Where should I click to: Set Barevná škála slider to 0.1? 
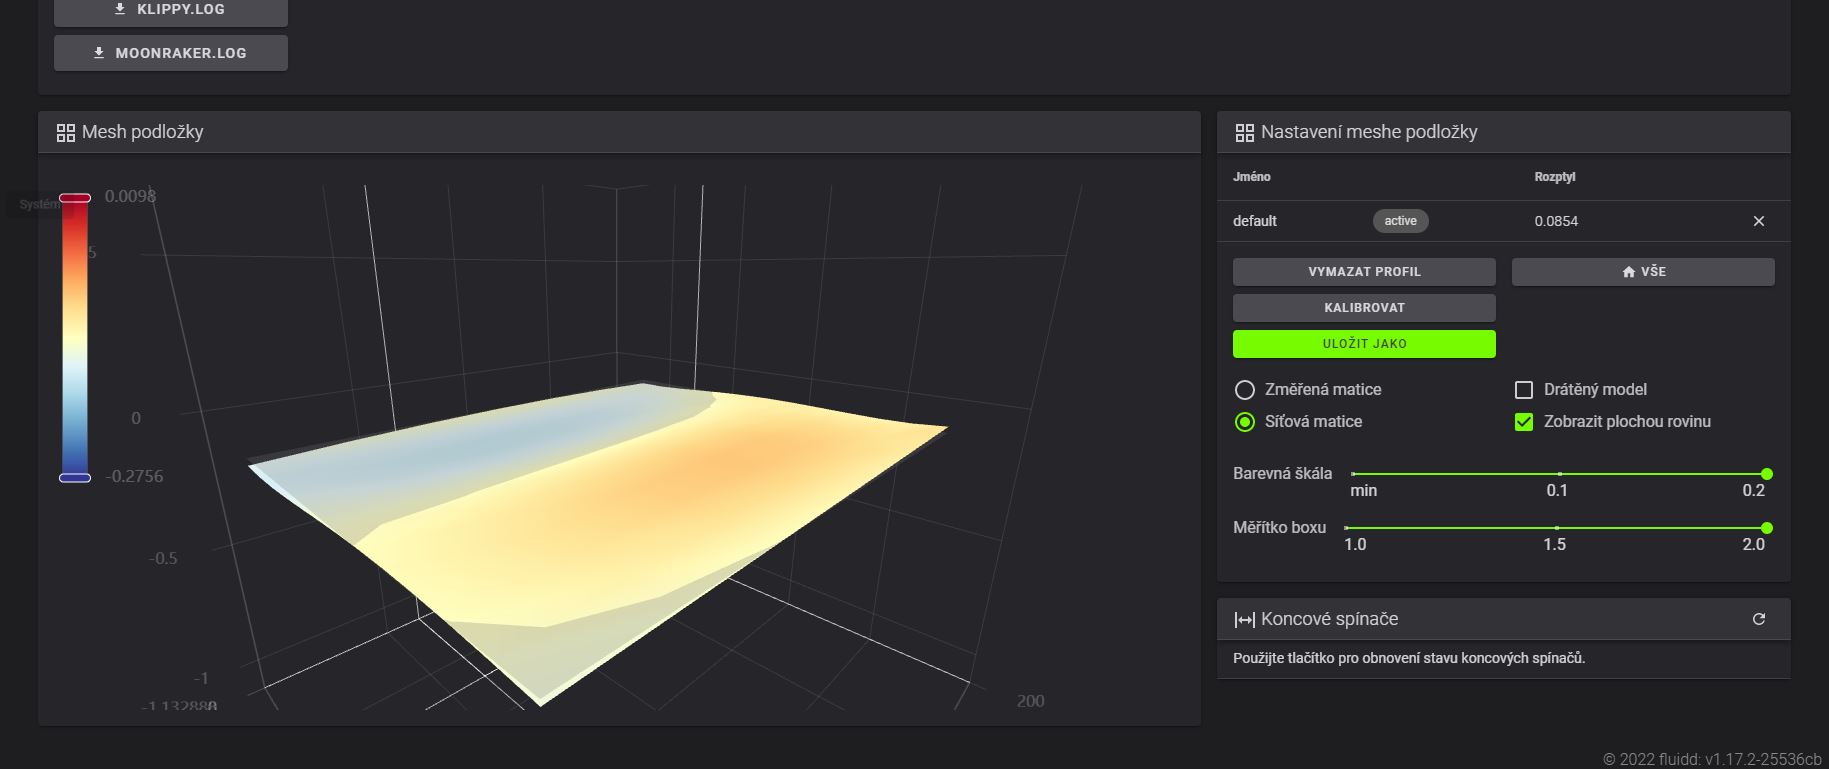[1559, 474]
